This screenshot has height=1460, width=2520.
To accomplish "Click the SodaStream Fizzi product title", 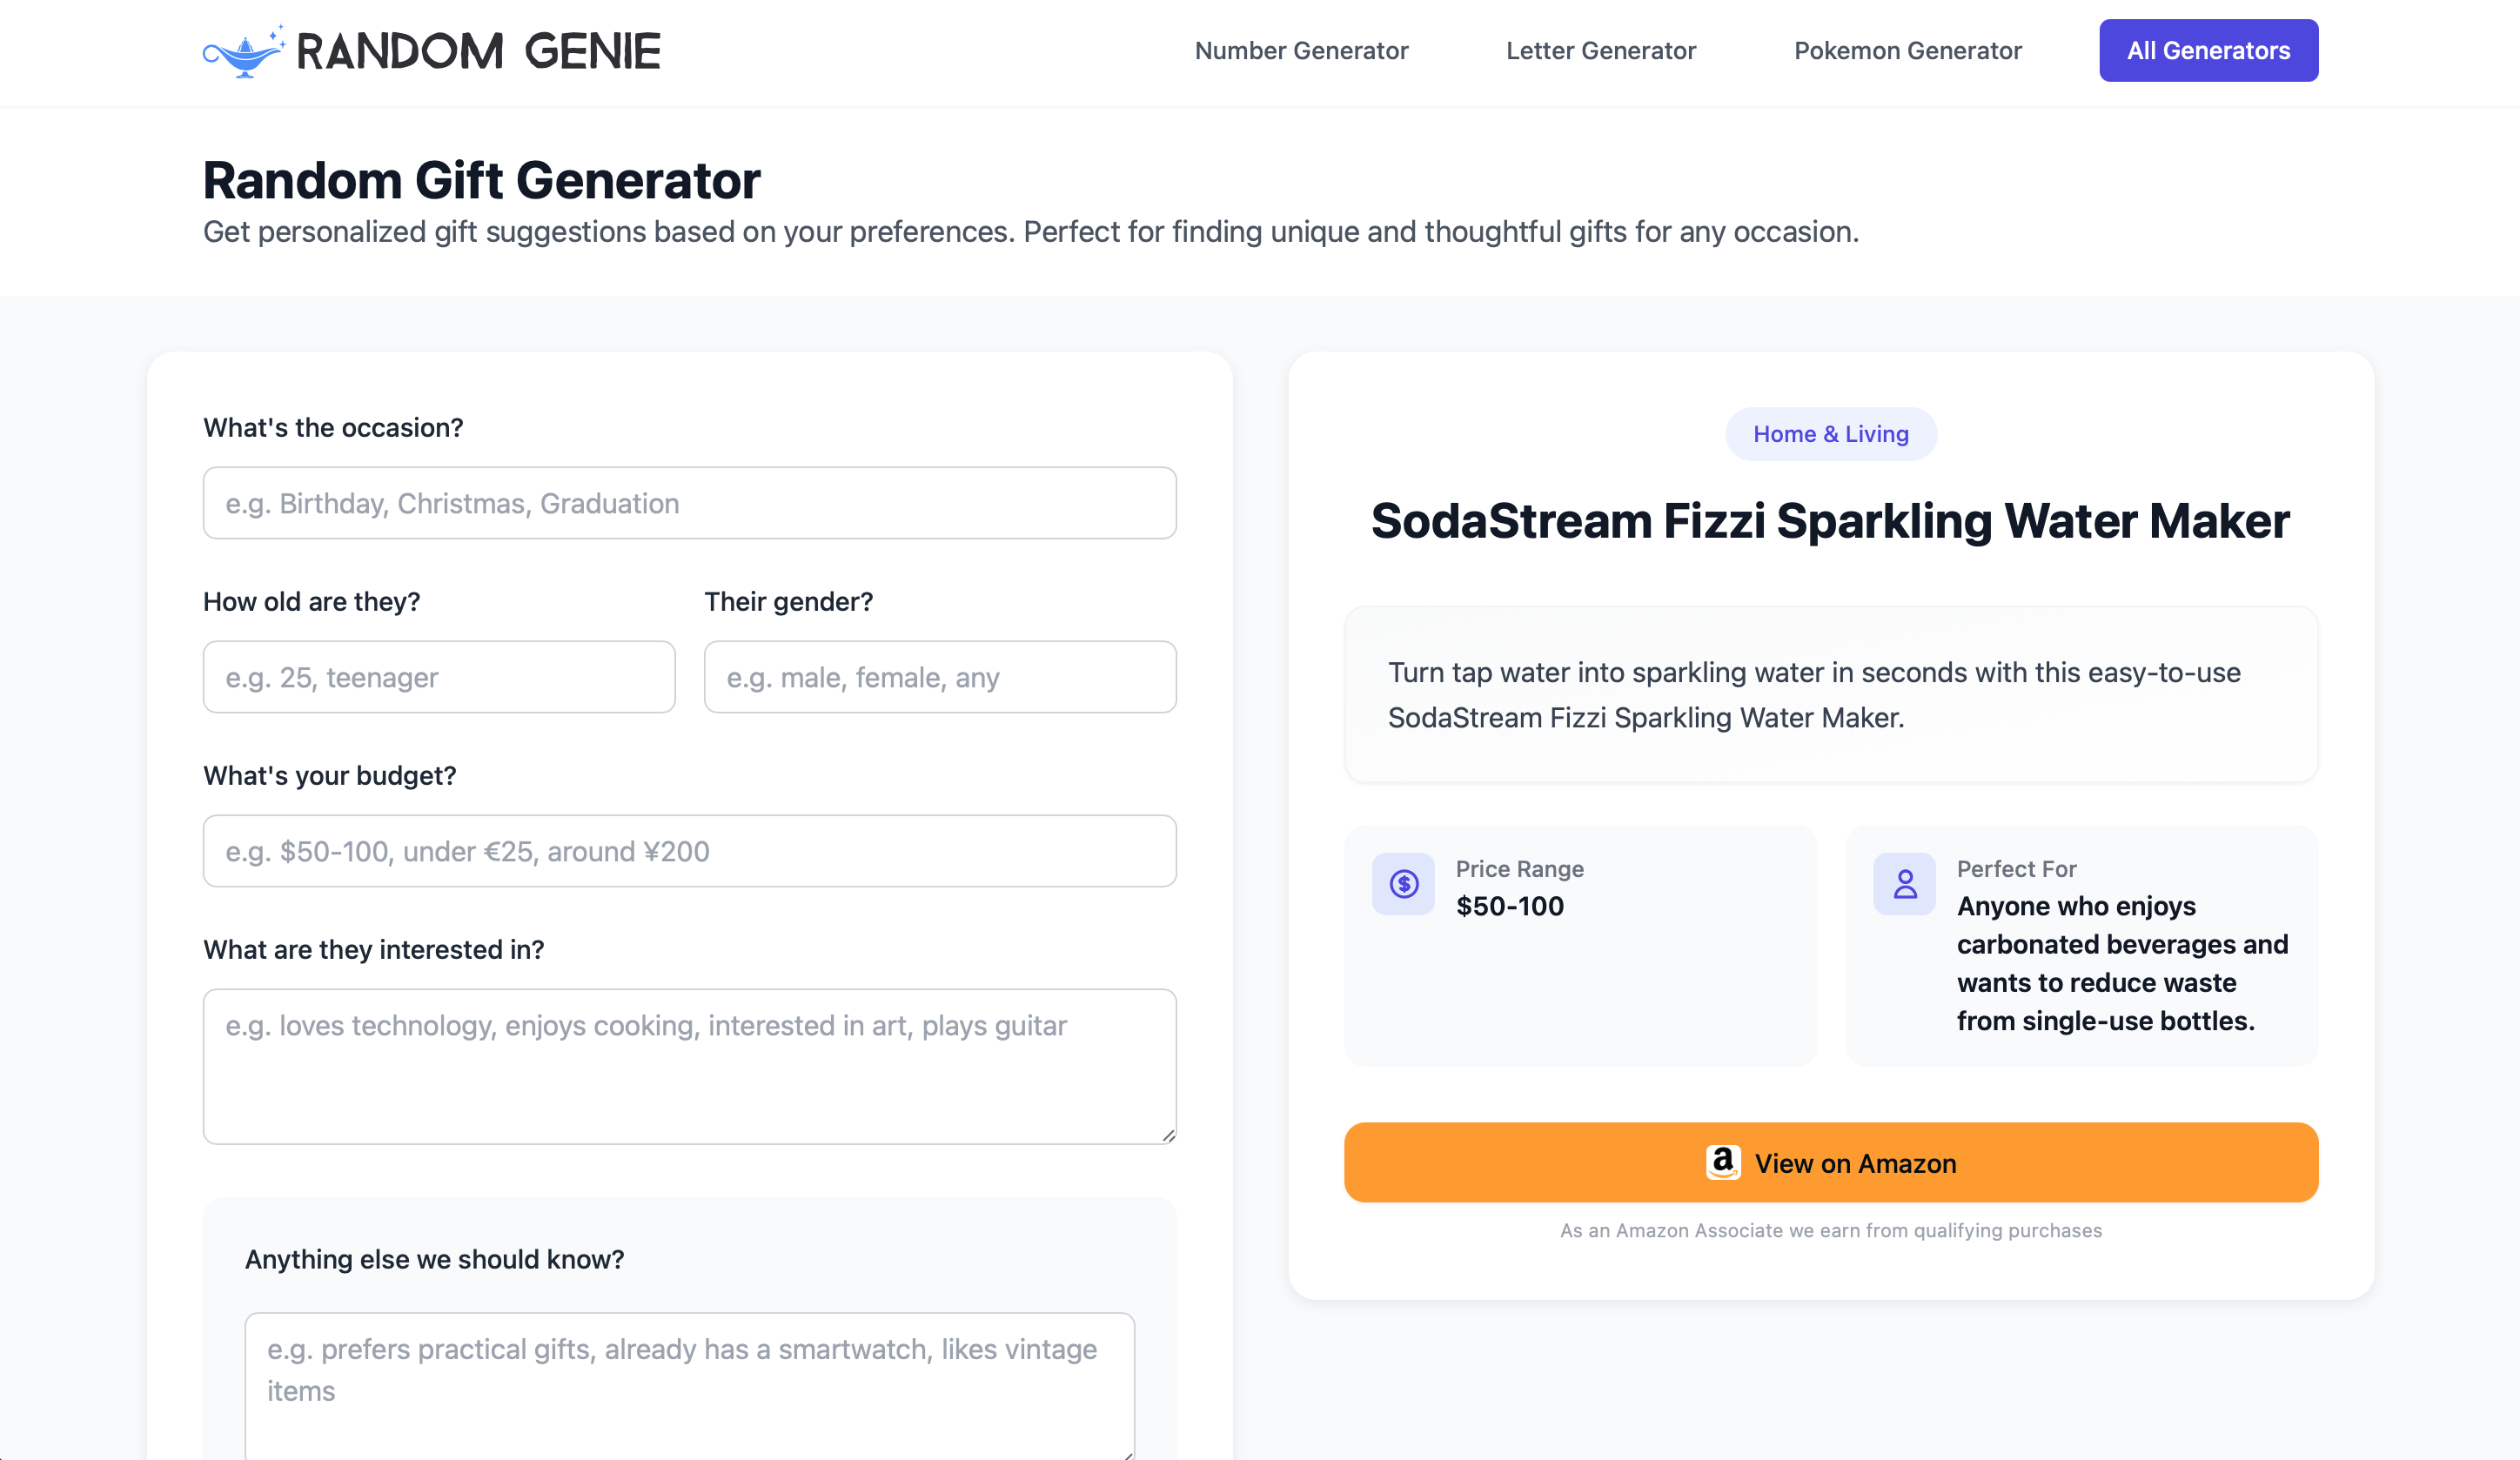I will [1830, 521].
